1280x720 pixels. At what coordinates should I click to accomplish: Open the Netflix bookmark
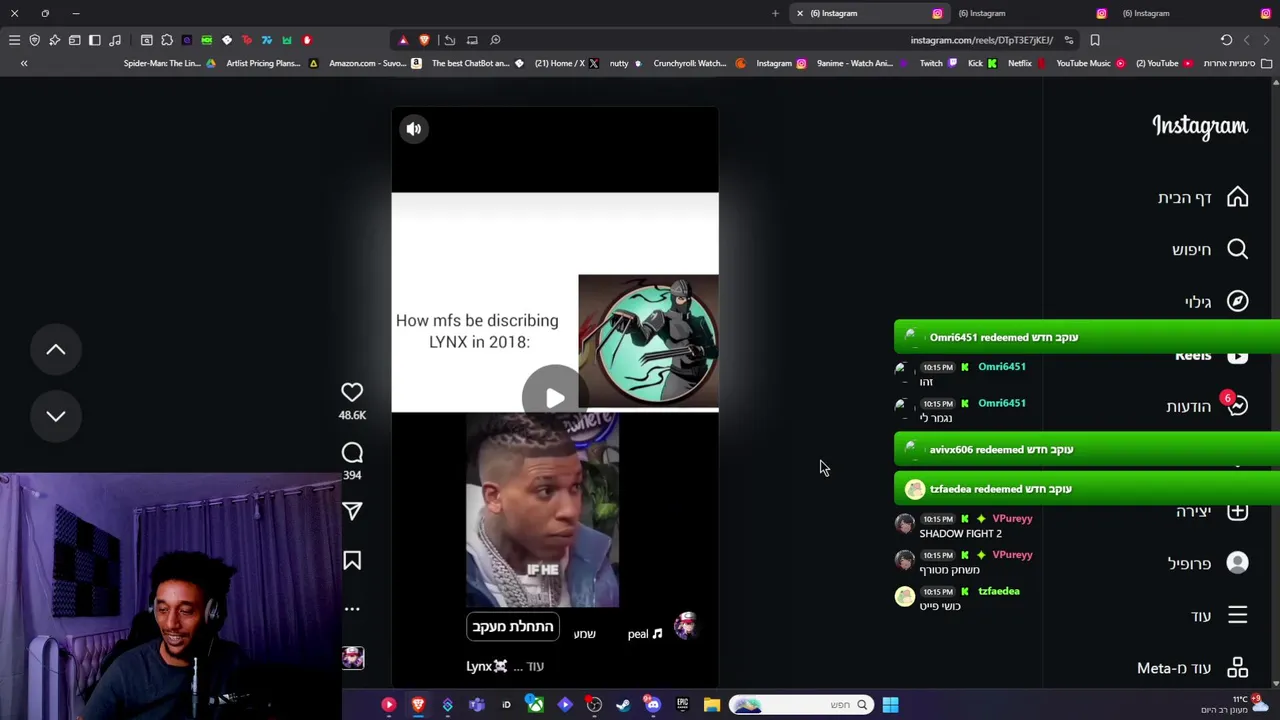[1027, 63]
